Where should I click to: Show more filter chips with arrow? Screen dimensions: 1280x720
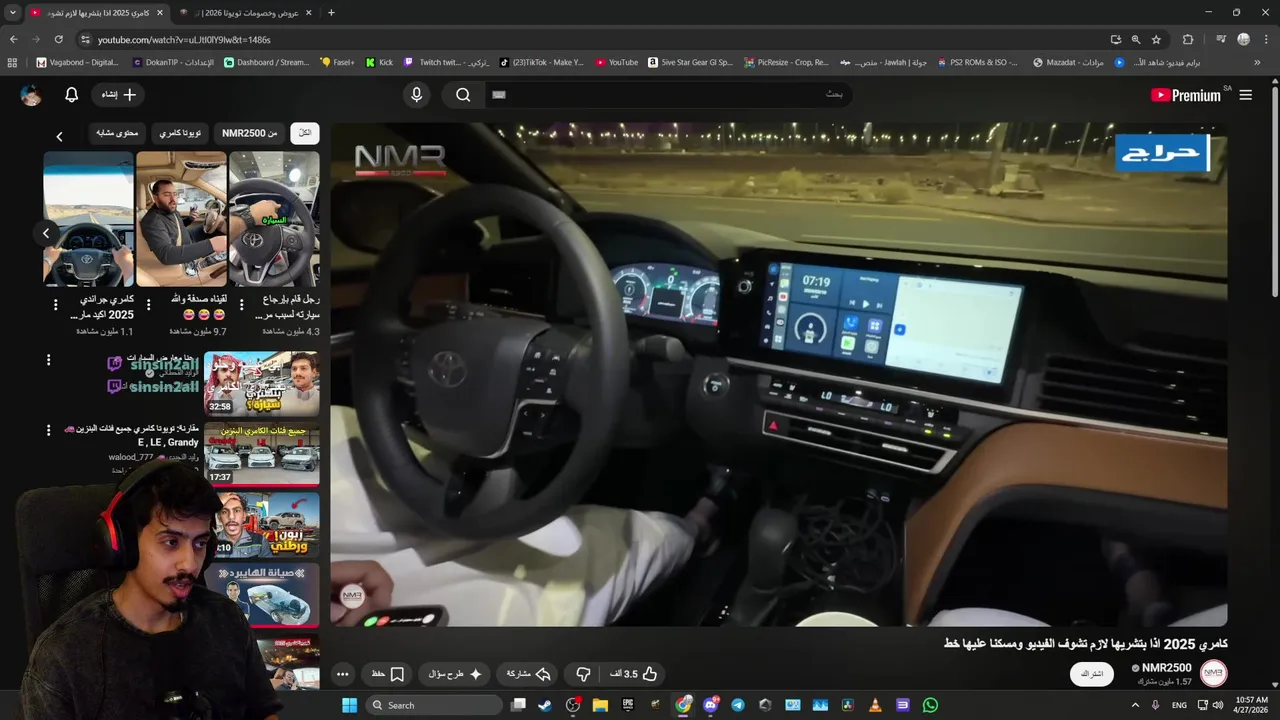tap(59, 136)
